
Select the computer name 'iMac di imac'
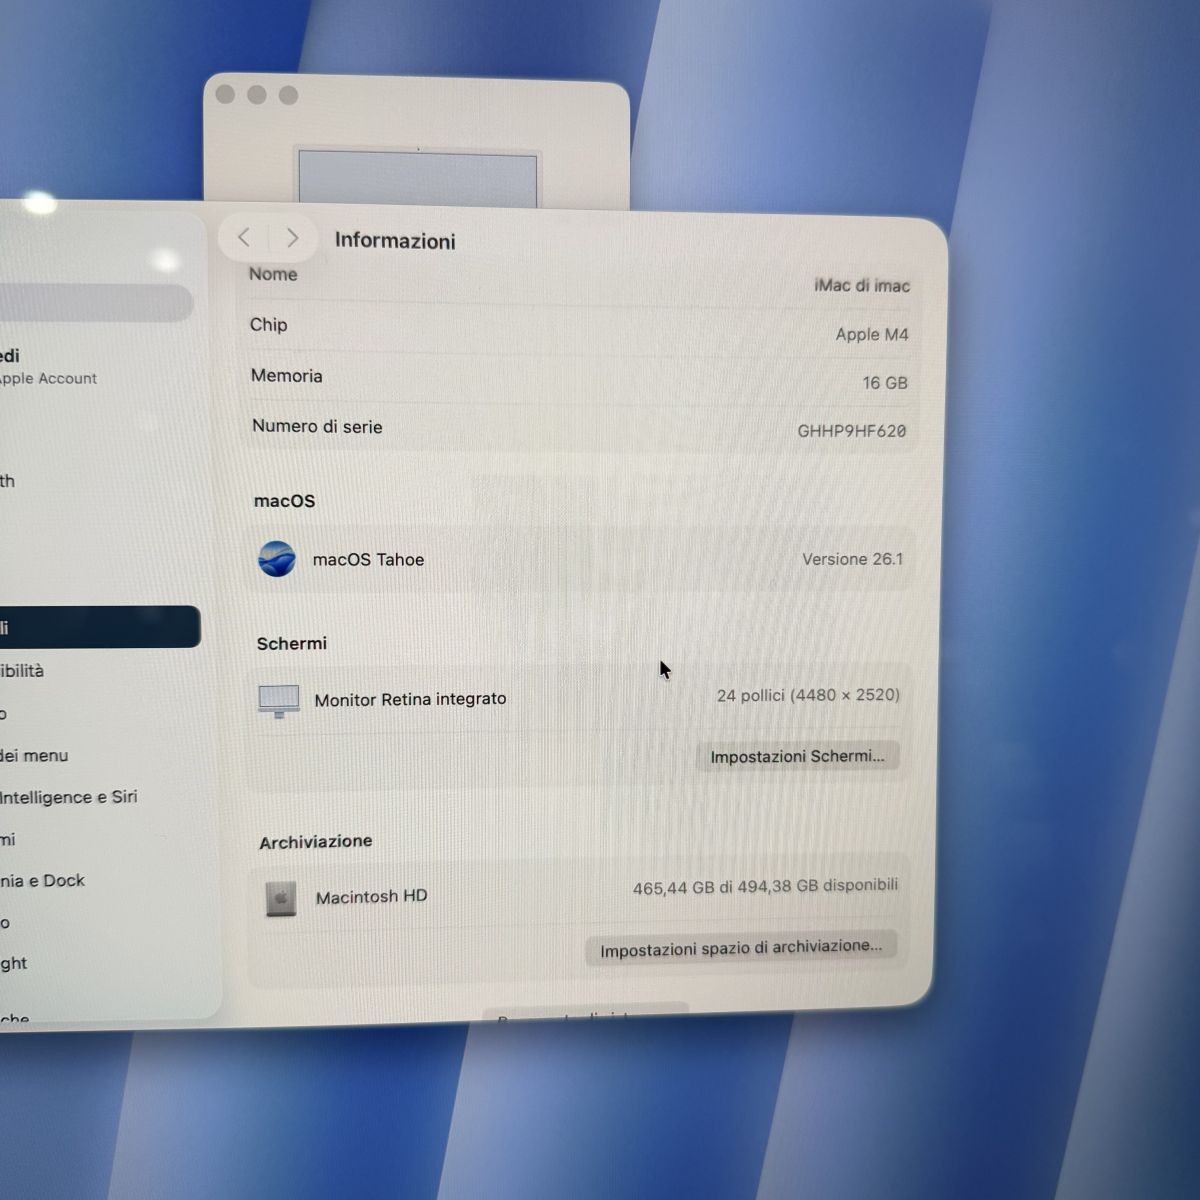pyautogui.click(x=861, y=286)
